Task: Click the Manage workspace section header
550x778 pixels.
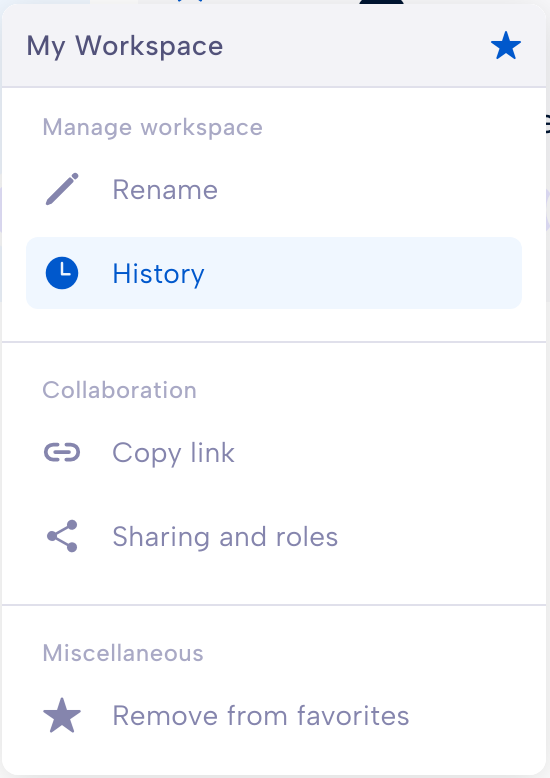Action: click(152, 128)
